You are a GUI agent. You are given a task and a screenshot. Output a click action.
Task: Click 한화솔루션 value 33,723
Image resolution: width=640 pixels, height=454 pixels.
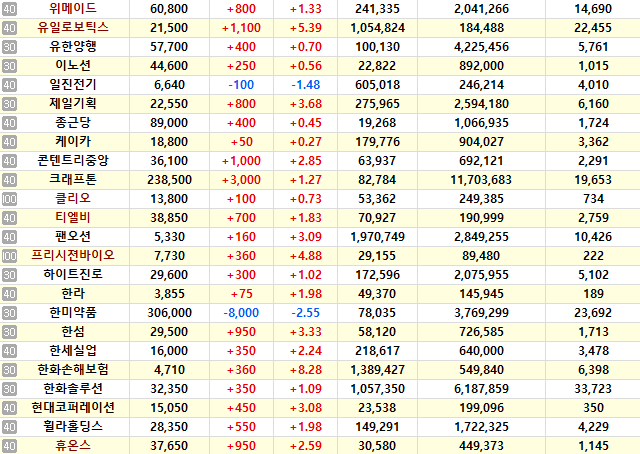593,389
